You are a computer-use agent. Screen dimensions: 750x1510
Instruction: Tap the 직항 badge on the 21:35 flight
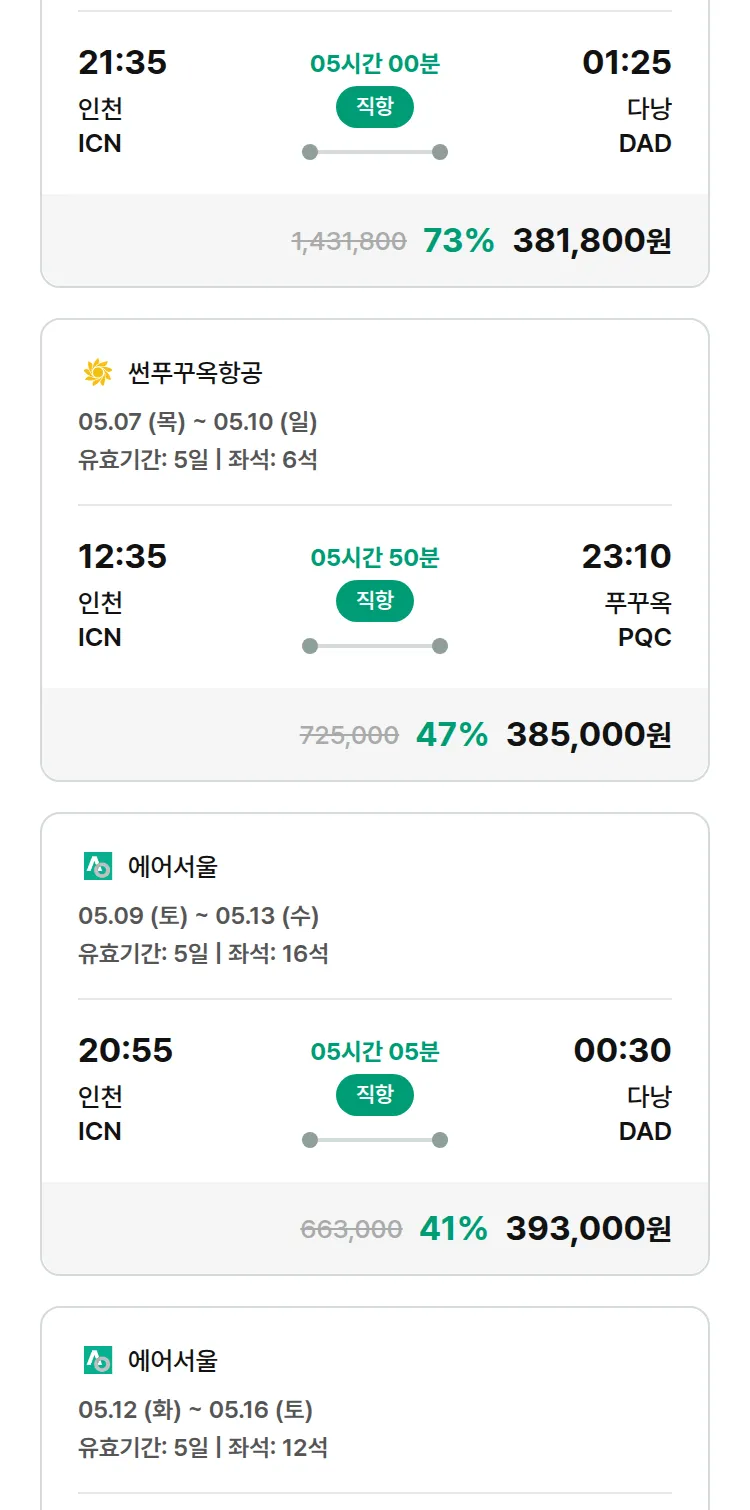pos(374,108)
